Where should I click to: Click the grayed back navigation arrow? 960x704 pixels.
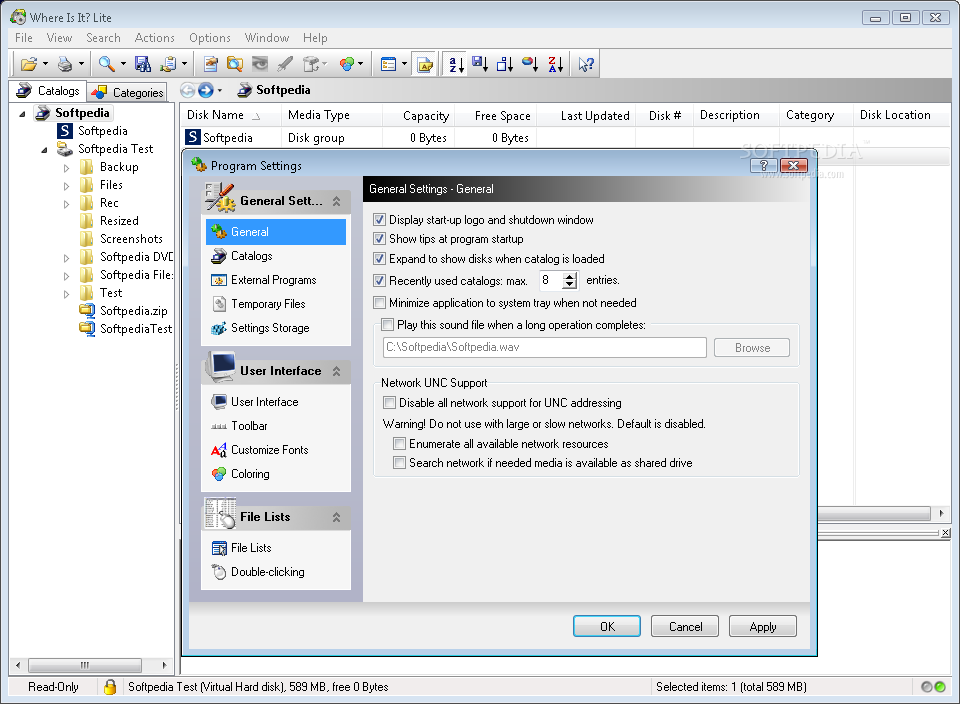click(x=188, y=91)
